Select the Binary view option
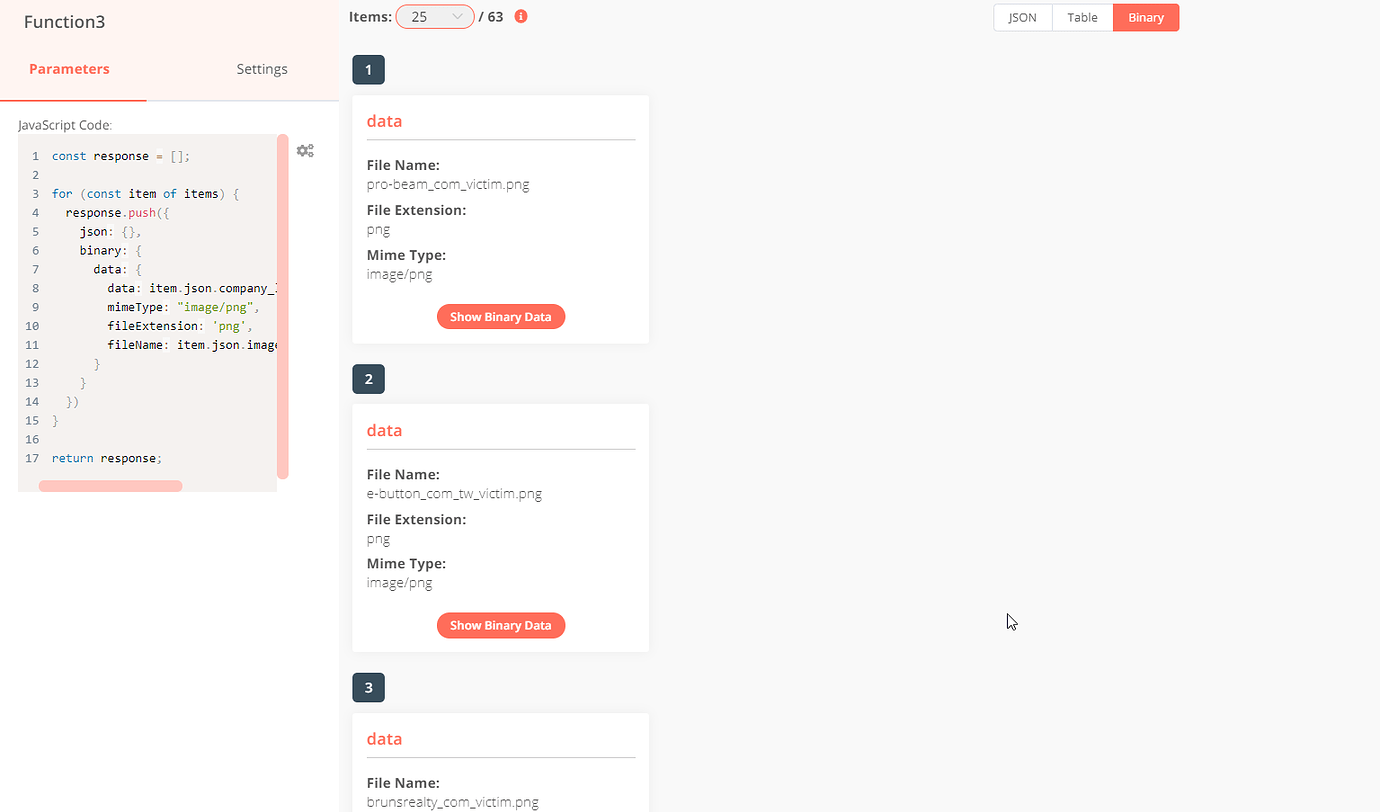 click(1146, 18)
